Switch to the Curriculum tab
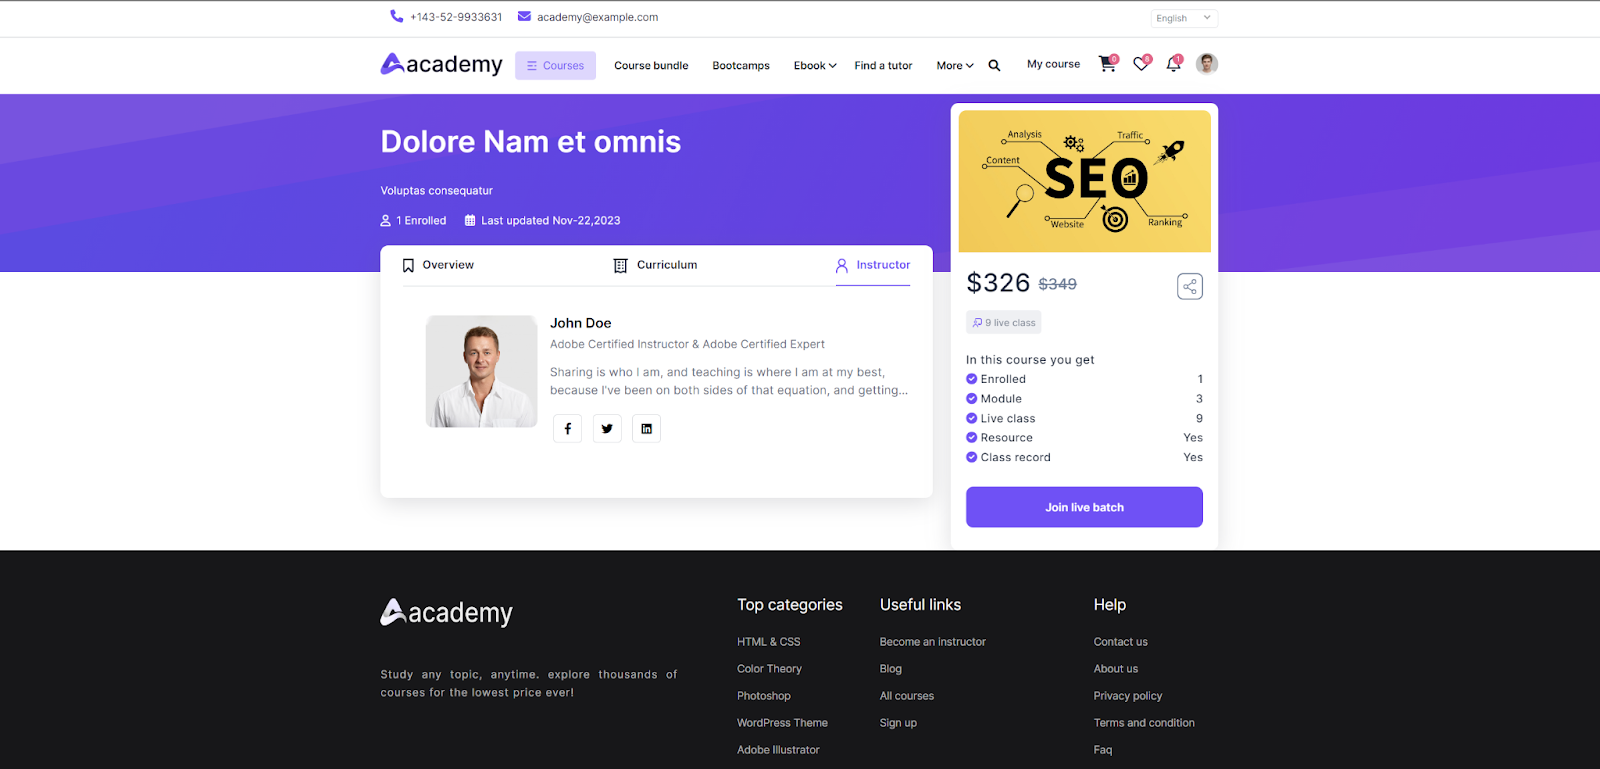 pos(655,265)
